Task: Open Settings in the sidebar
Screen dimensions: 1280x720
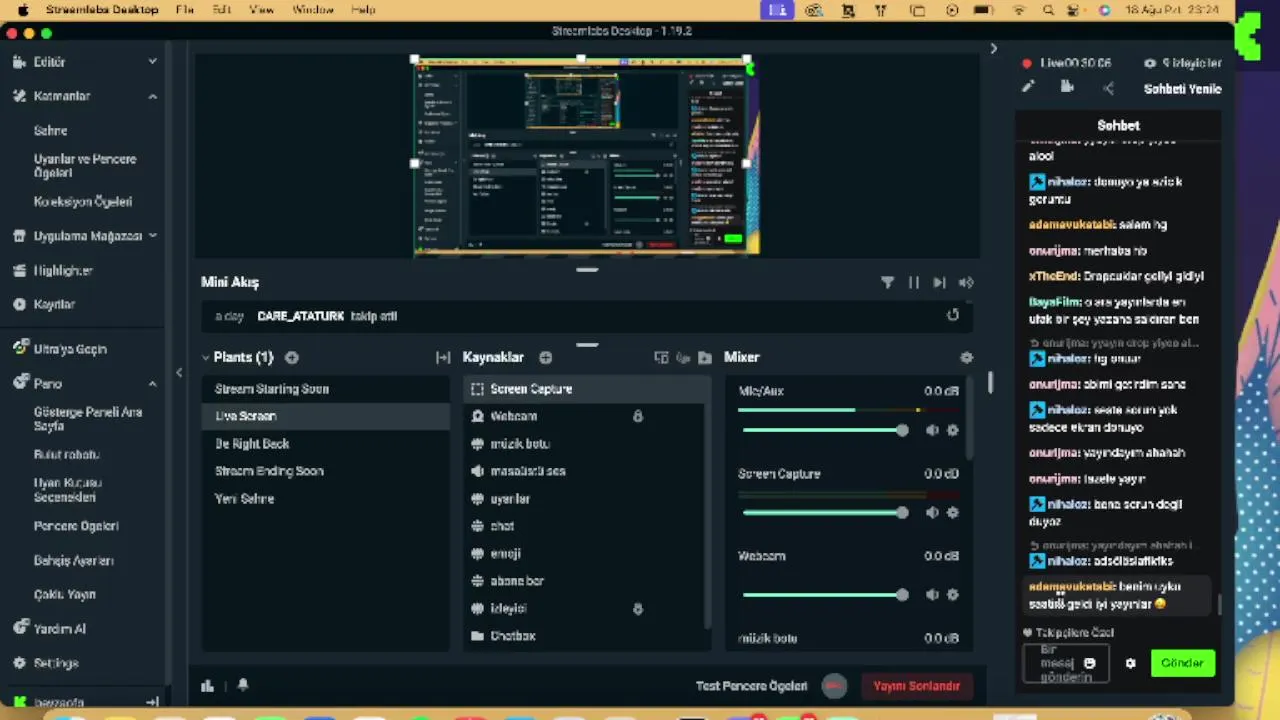Action: pyautogui.click(x=56, y=663)
